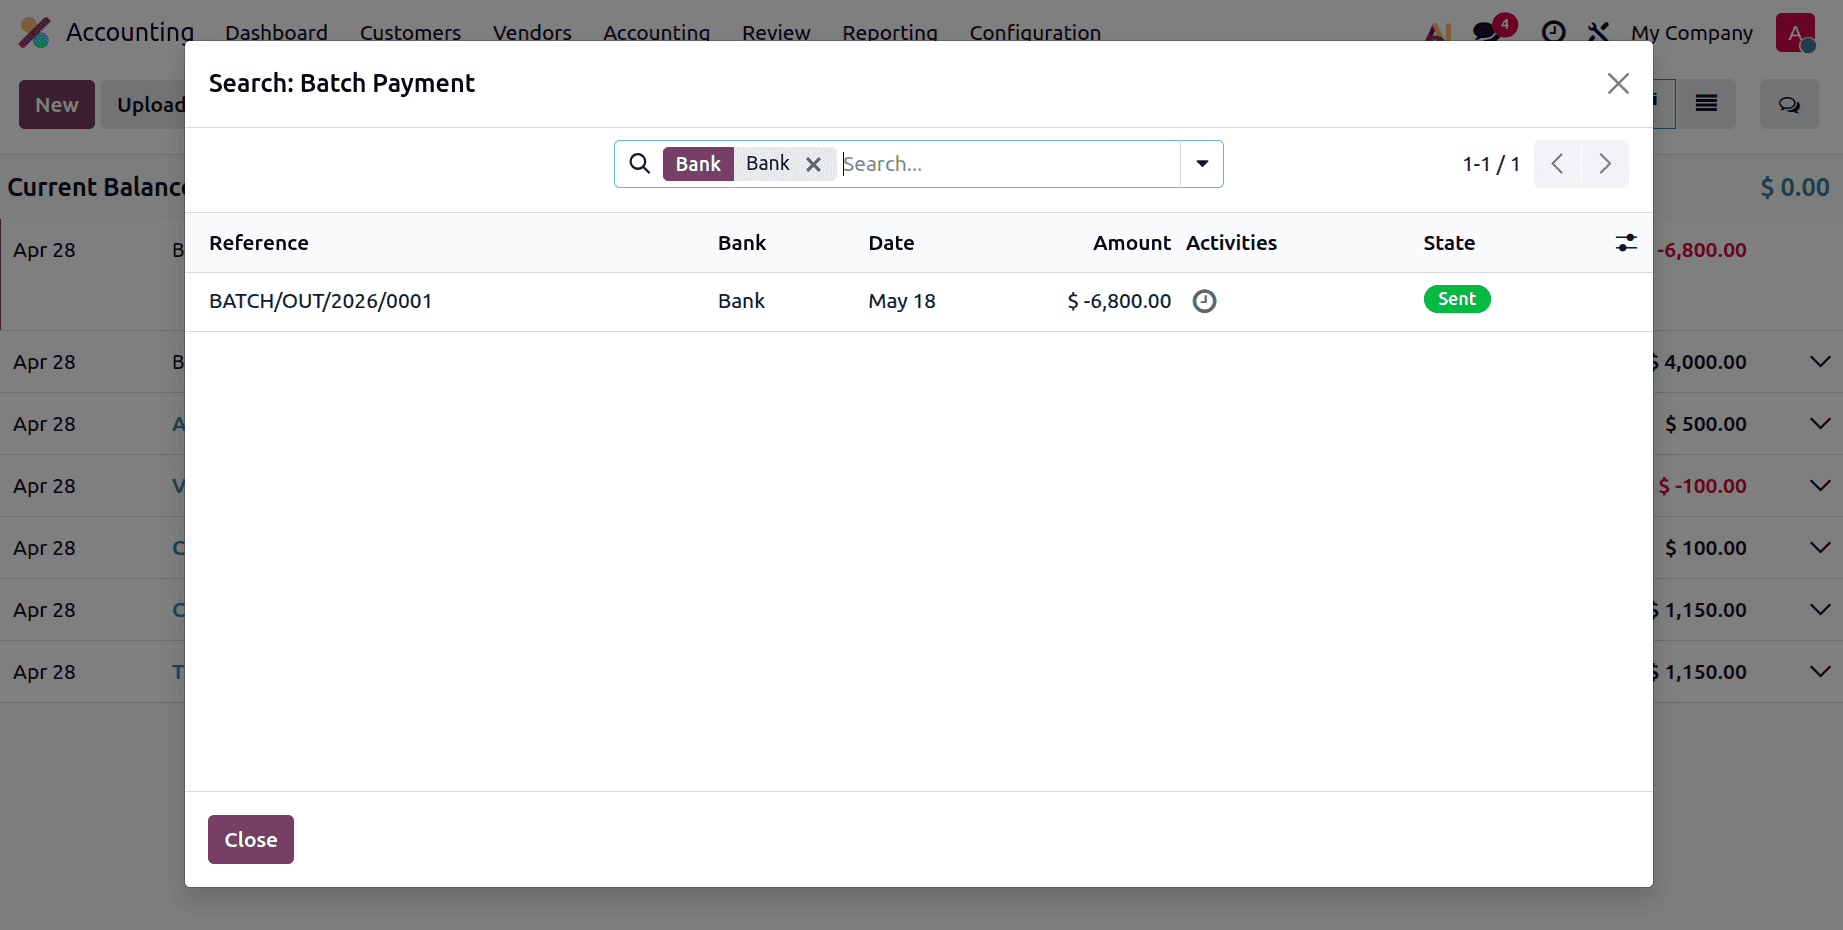
Task: Open the BATCH/OUT/2026/0001 record
Action: tap(320, 301)
